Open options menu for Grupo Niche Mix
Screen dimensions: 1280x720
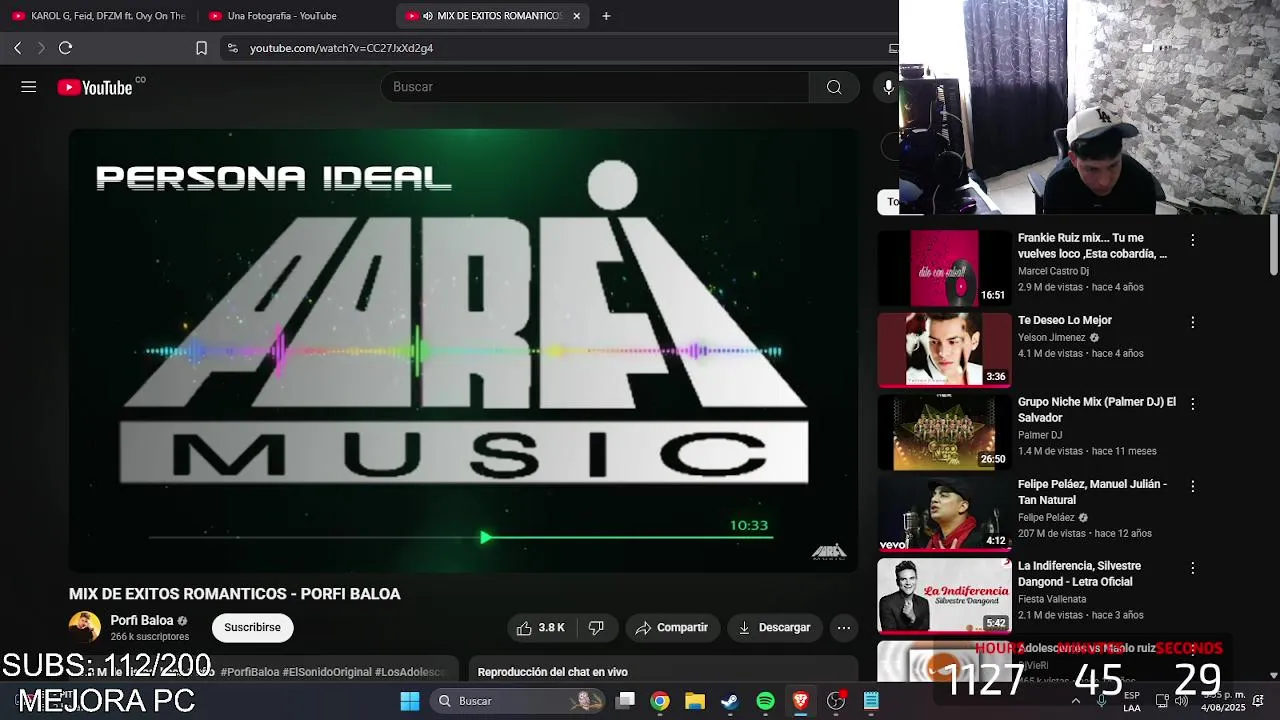[1192, 404]
